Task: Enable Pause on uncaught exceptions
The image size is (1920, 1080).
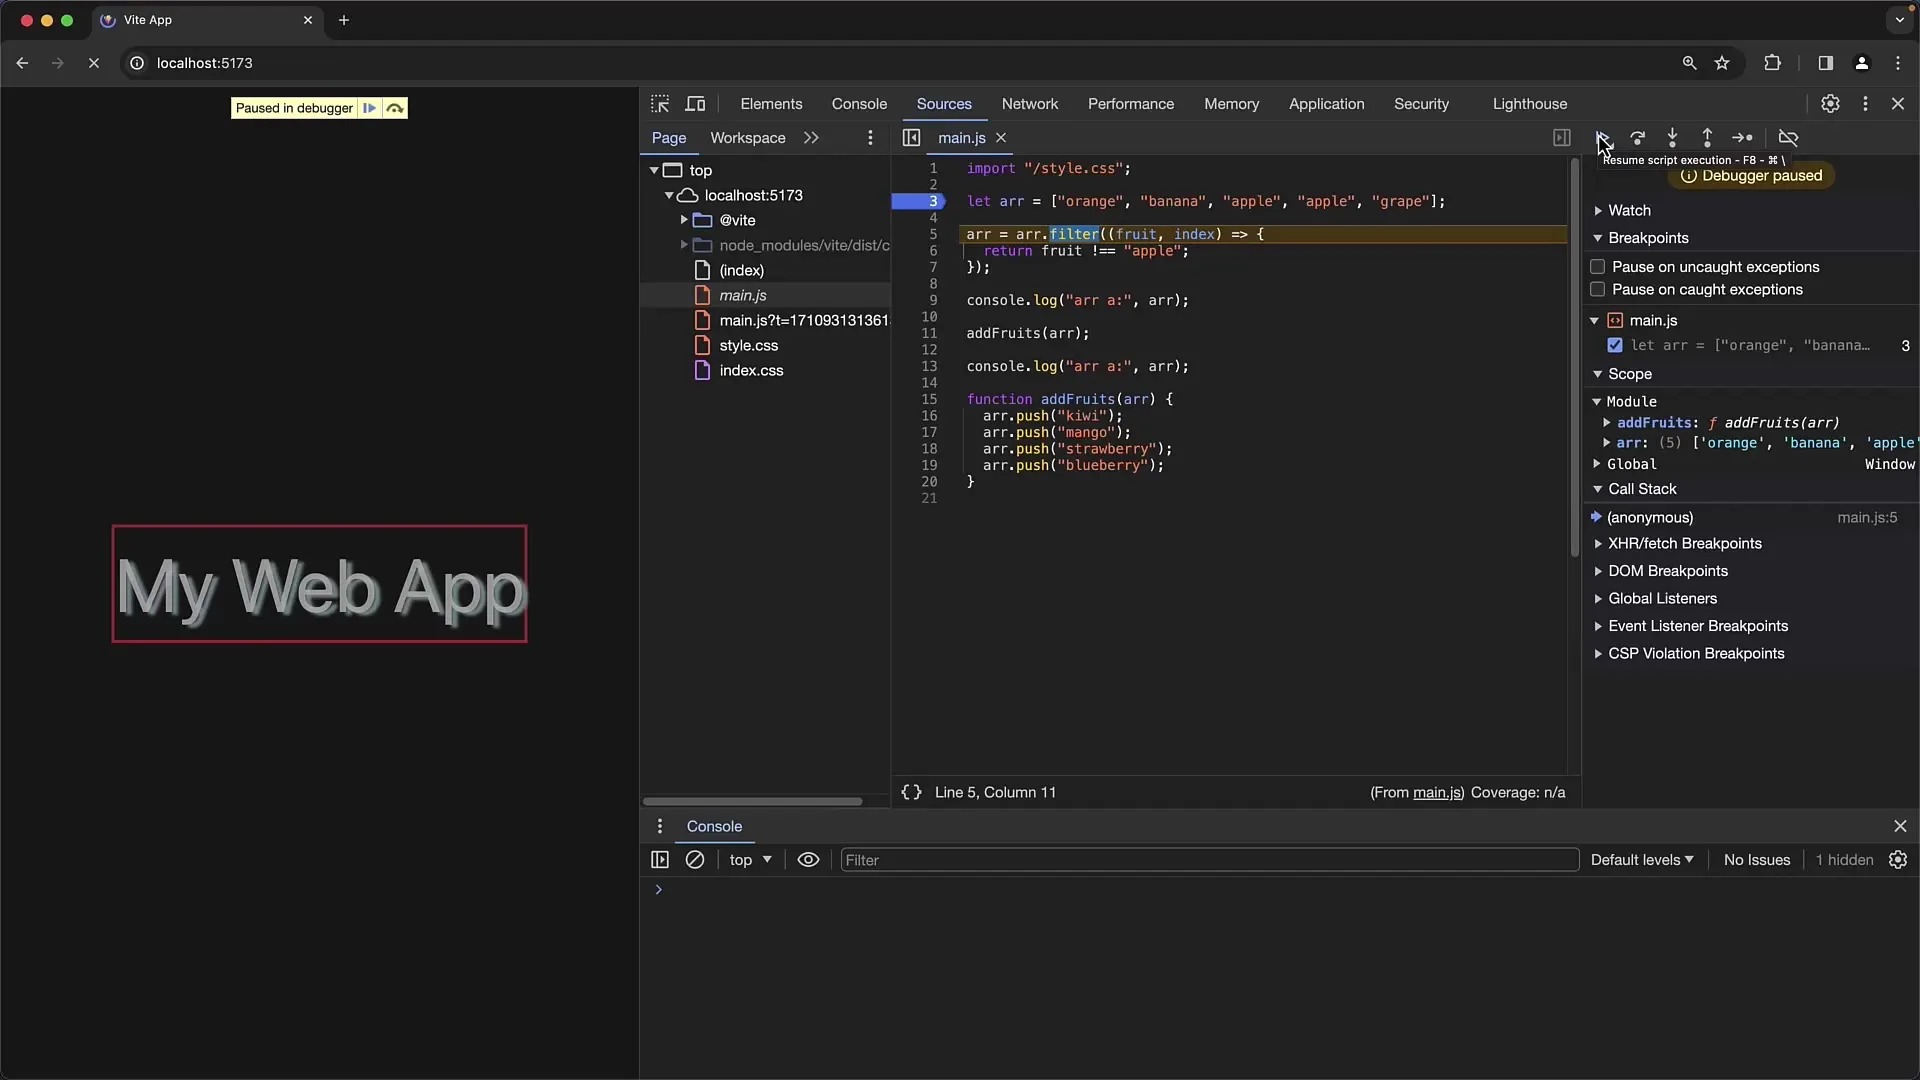Action: (1598, 267)
